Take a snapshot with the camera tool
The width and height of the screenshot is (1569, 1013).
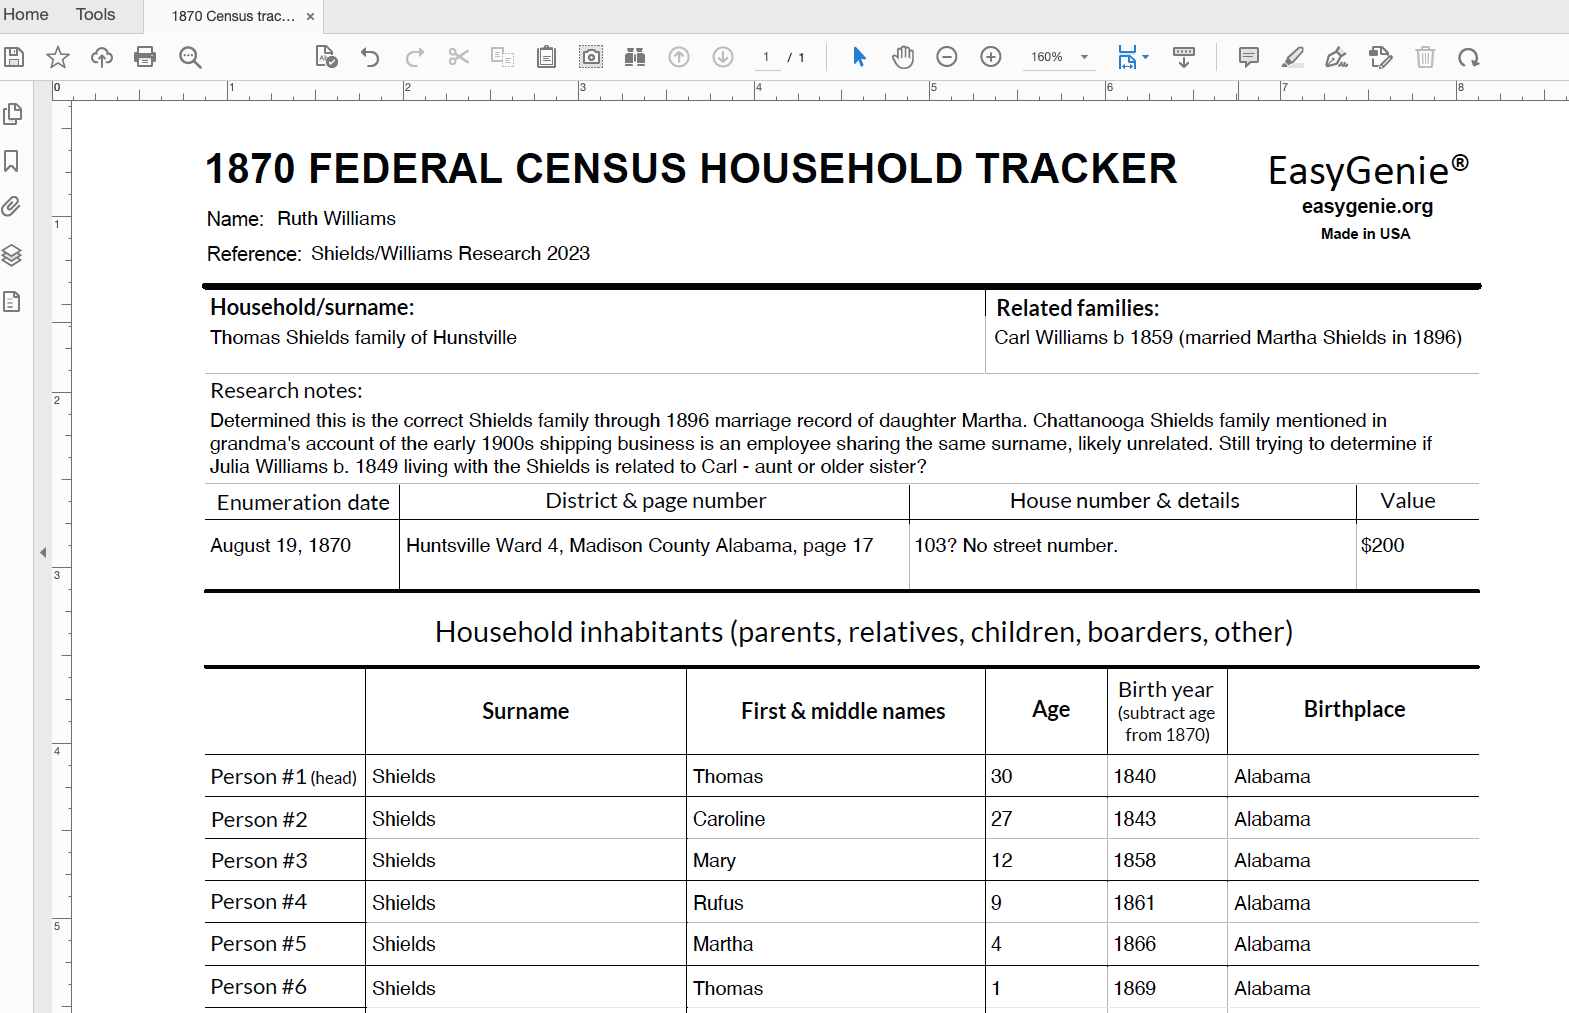591,57
